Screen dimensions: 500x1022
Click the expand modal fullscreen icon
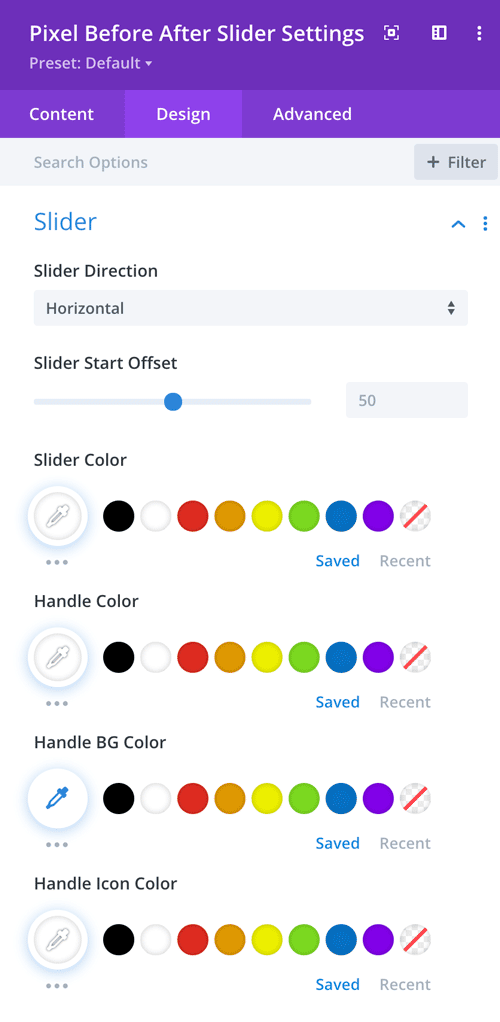coord(391,33)
